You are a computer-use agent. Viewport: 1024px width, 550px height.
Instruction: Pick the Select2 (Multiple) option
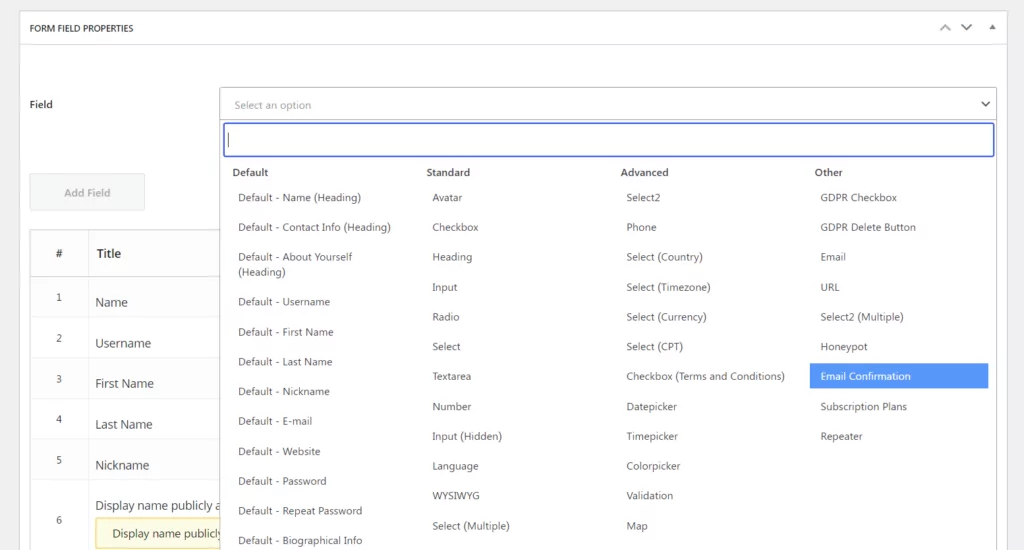pos(861,317)
